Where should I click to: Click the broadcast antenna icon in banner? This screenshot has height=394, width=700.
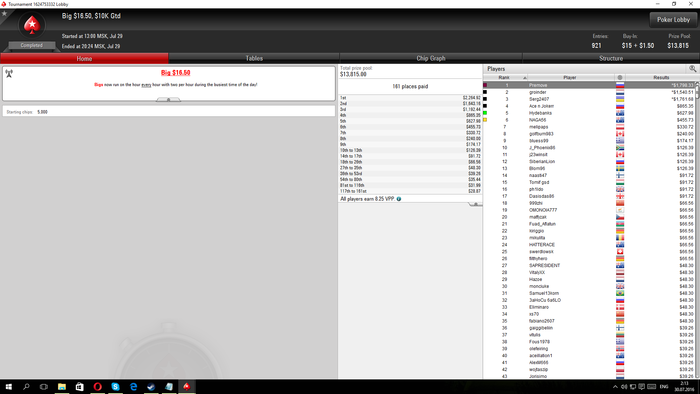pos(9,74)
